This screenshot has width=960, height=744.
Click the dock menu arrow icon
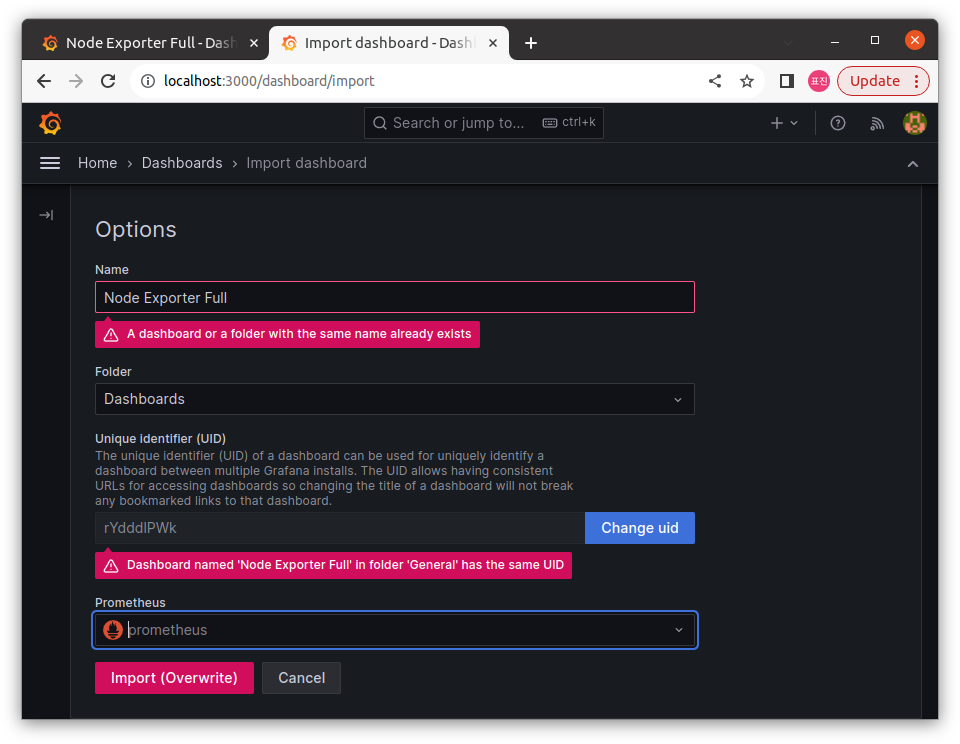pos(46,215)
